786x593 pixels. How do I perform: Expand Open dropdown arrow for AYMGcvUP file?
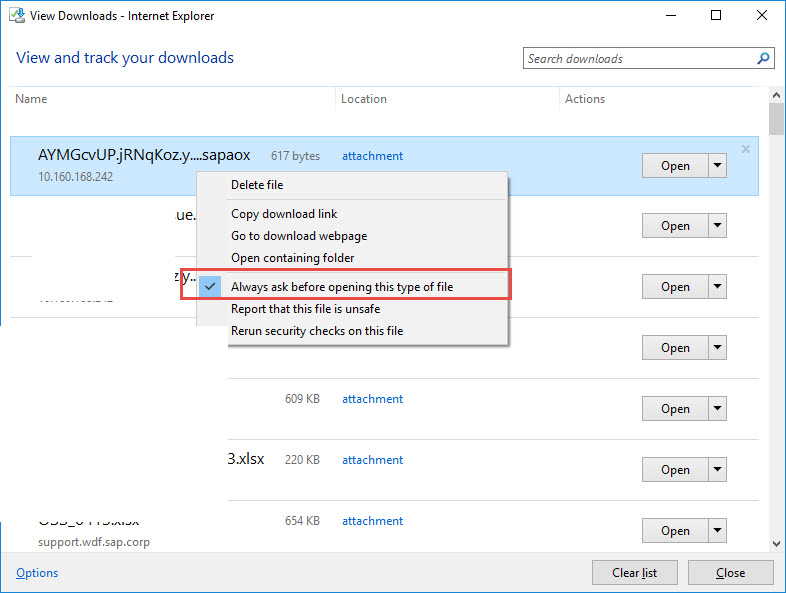717,166
